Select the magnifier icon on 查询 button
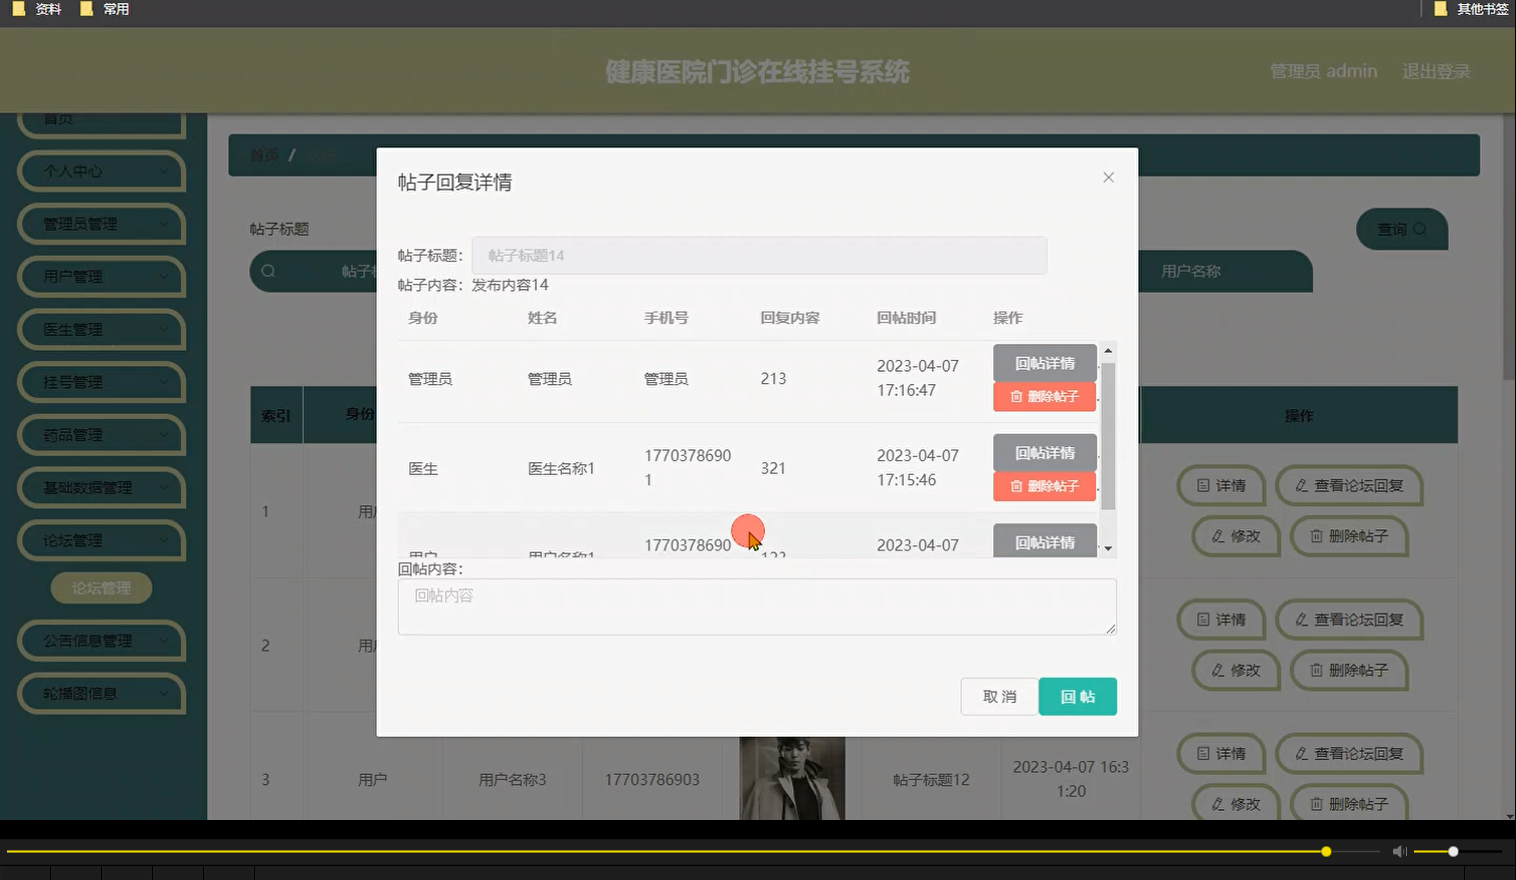Image resolution: width=1516 pixels, height=880 pixels. [x=1419, y=229]
